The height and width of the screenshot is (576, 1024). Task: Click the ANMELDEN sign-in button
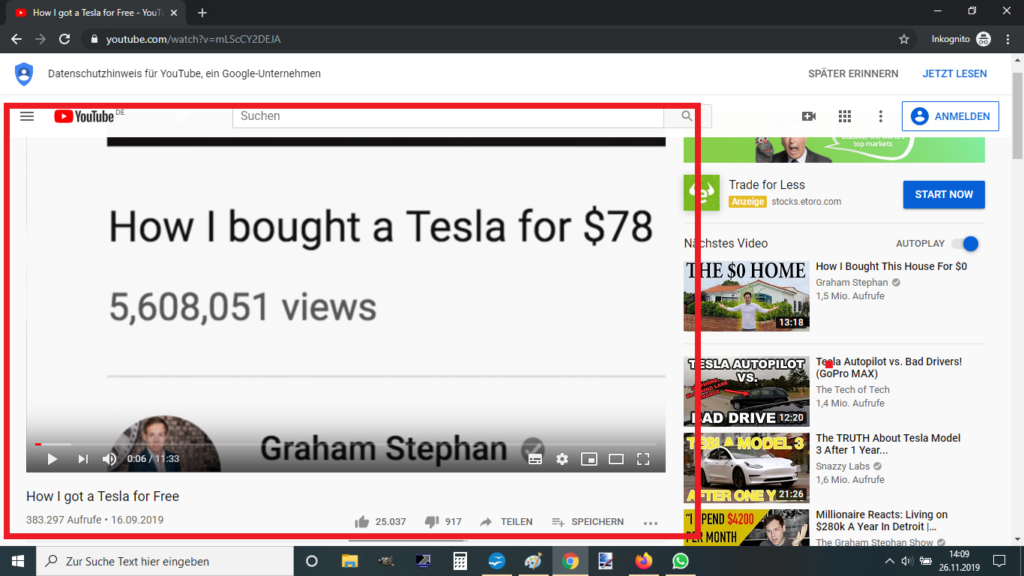pos(950,116)
